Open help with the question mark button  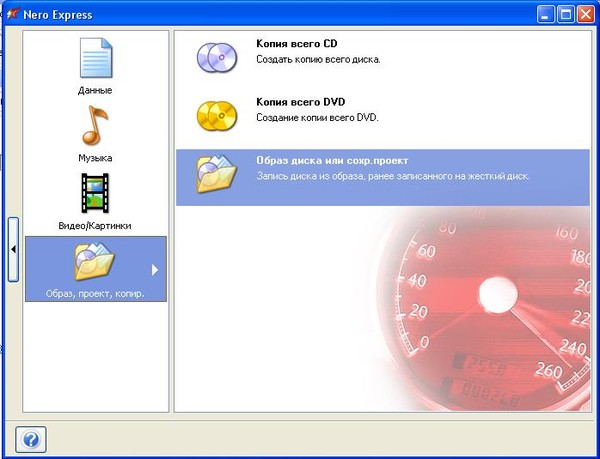[31, 439]
